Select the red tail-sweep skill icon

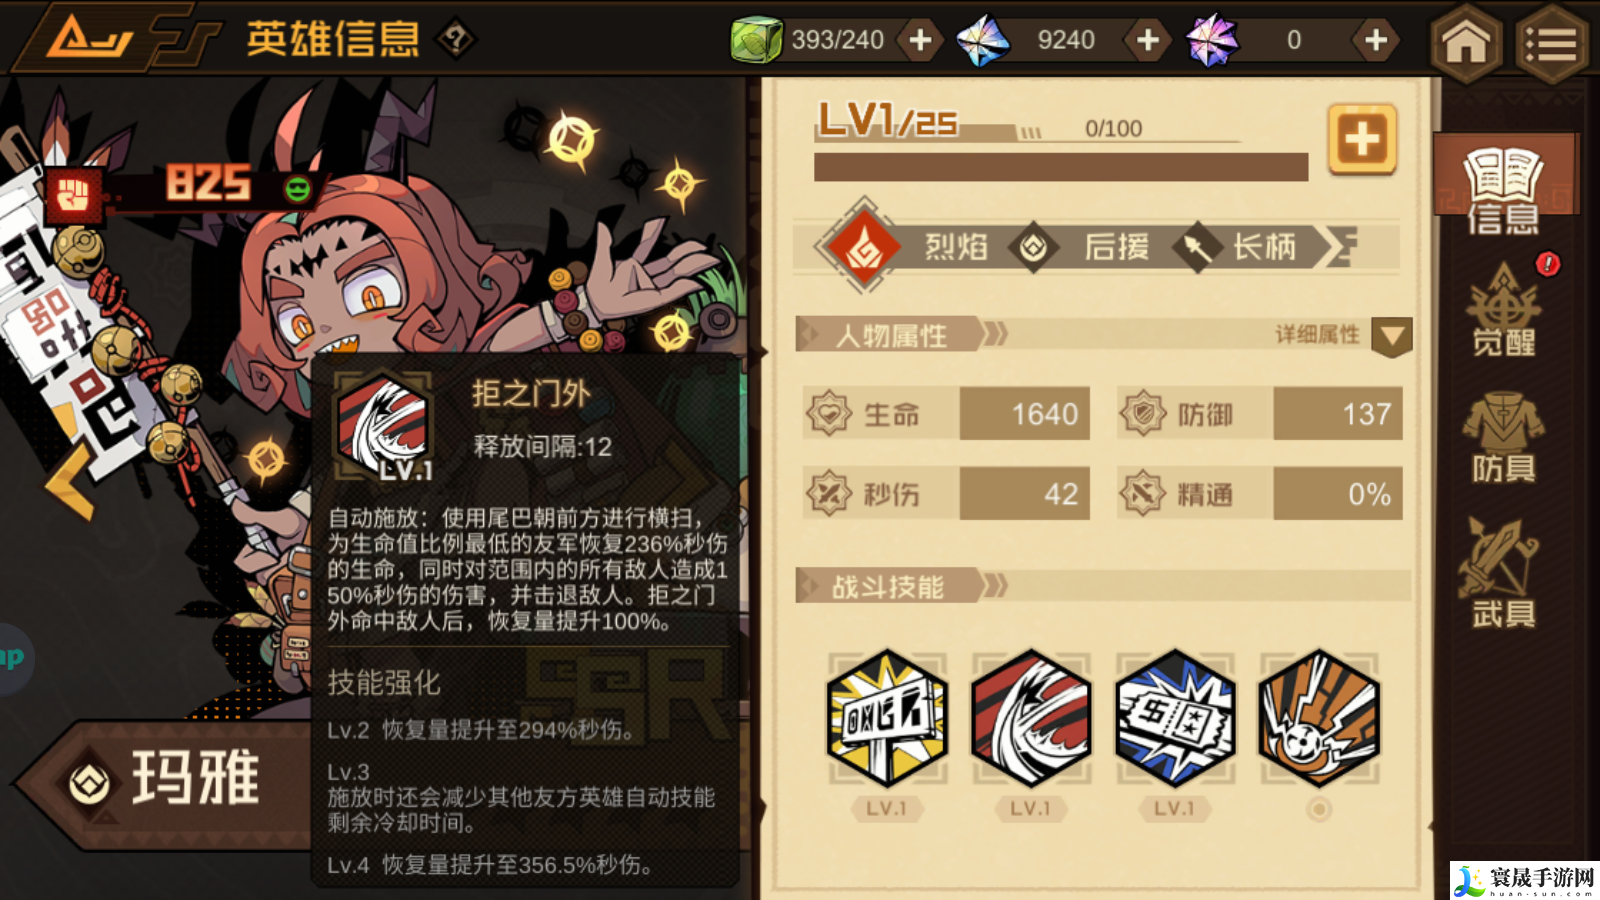(1031, 717)
